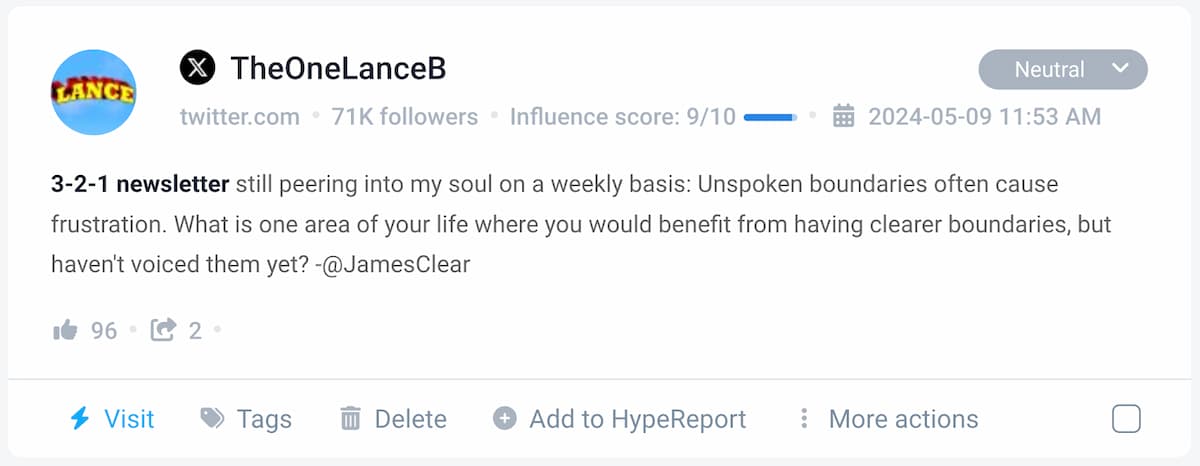
Task: Click the lightning bolt Visit icon
Action: pos(80,418)
